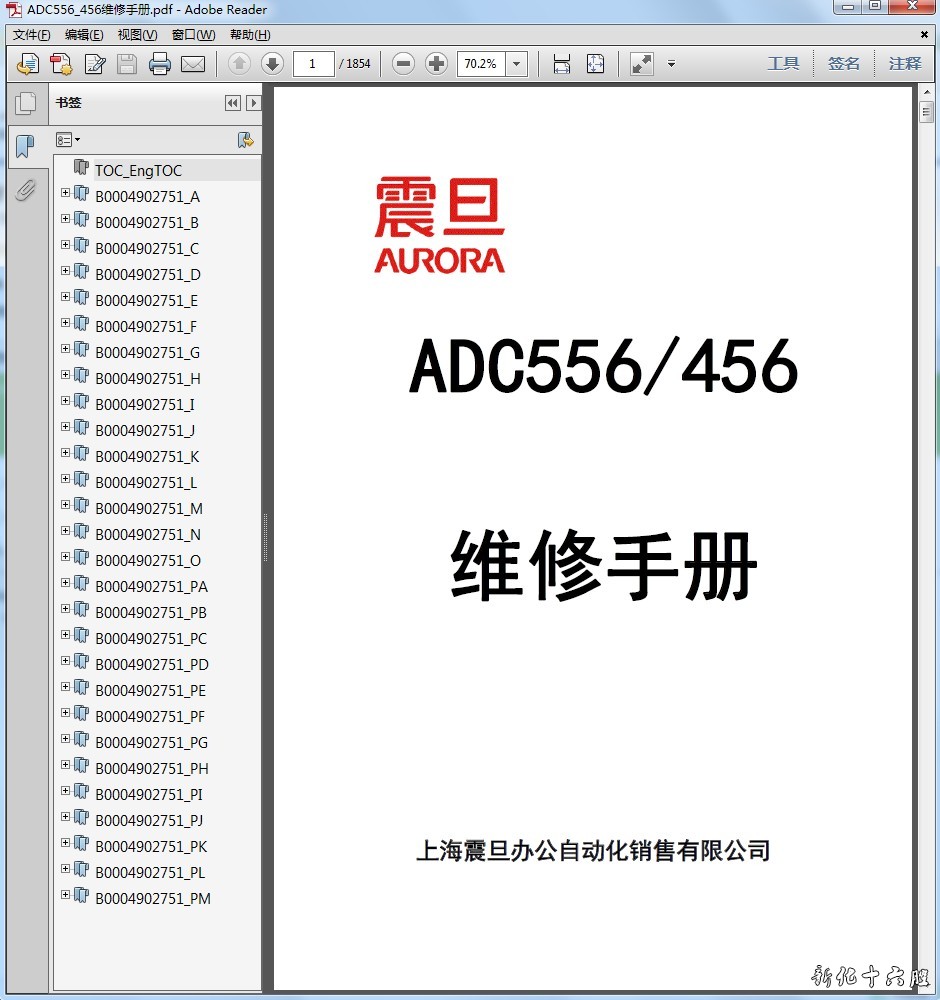Open the zoom percentage dropdown
This screenshot has height=1000, width=940.
(x=516, y=64)
